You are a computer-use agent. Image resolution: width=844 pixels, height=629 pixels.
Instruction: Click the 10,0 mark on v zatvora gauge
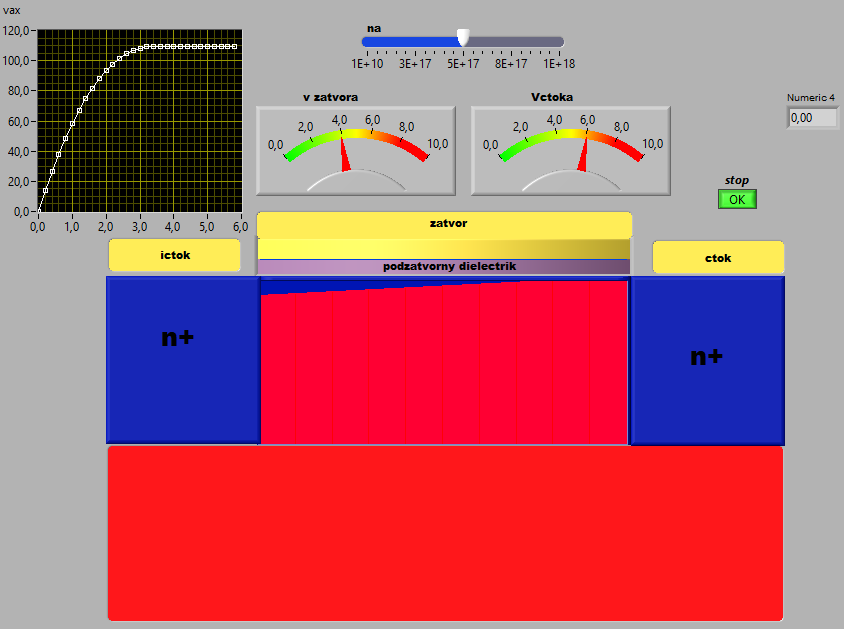pyautogui.click(x=437, y=144)
